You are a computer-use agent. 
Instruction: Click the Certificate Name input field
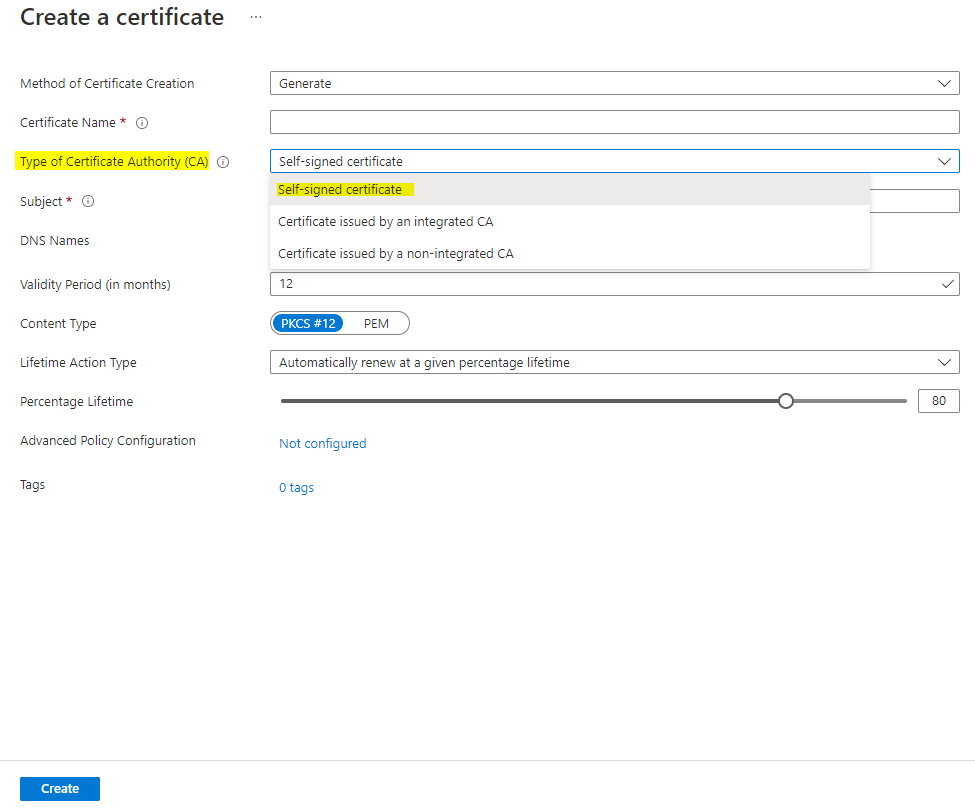pos(614,122)
